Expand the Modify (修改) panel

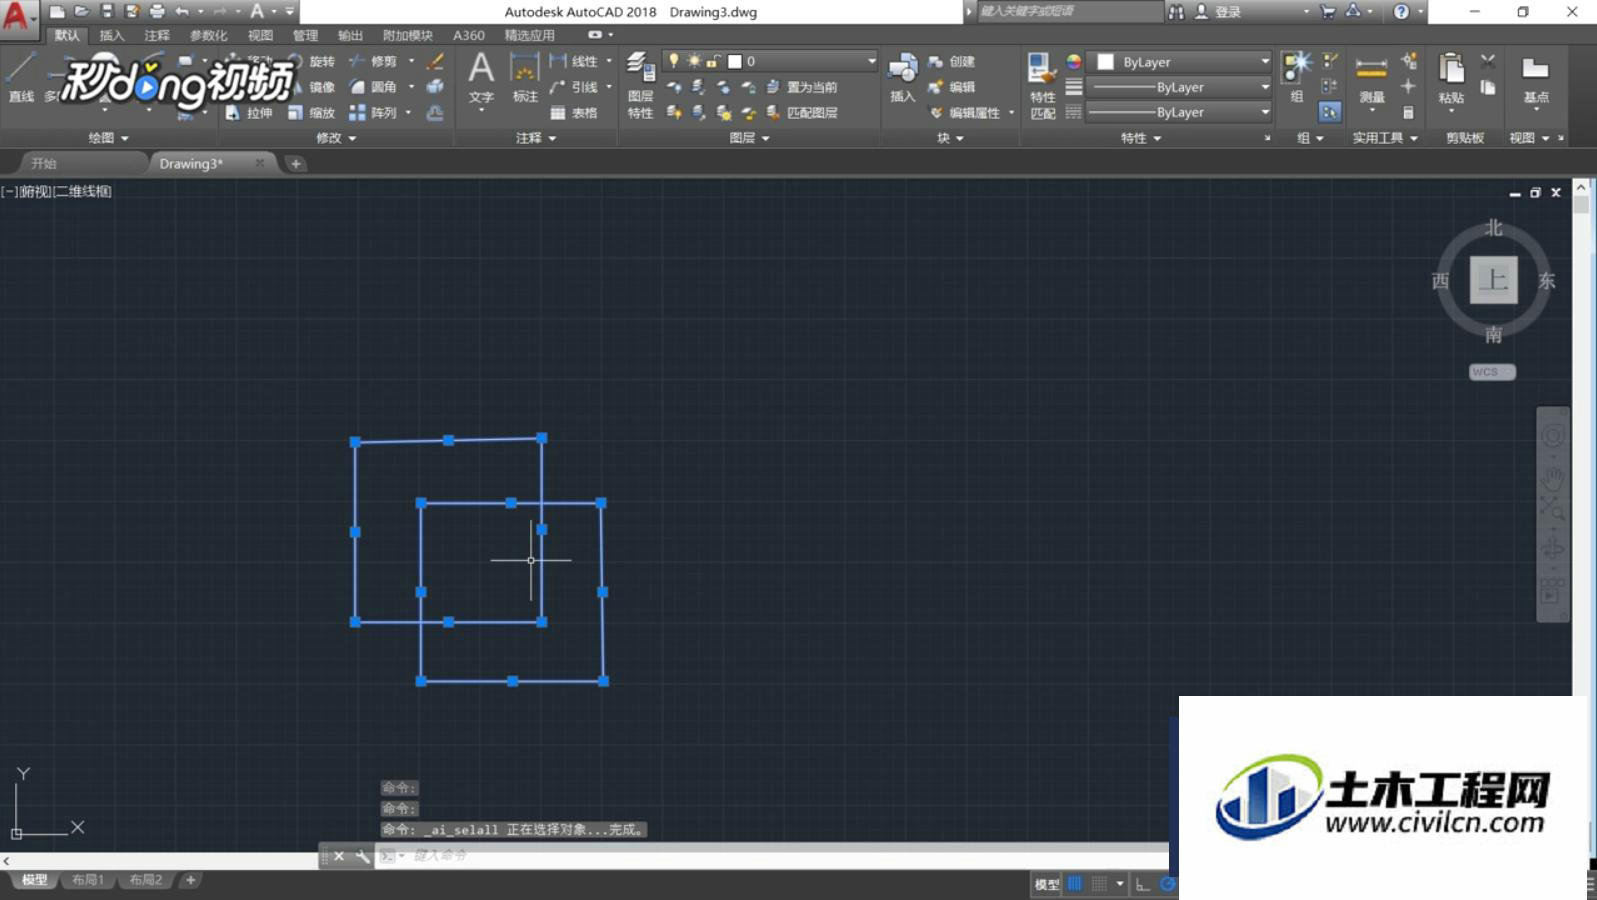point(336,138)
